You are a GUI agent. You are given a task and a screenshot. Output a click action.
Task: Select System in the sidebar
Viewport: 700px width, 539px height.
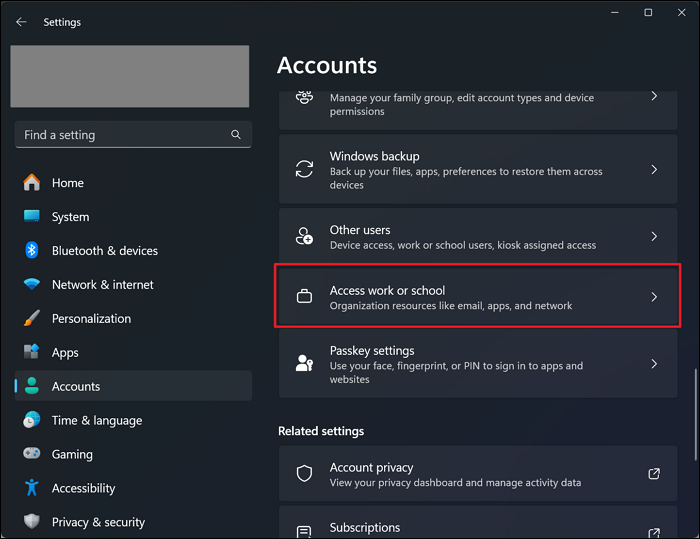pos(70,217)
